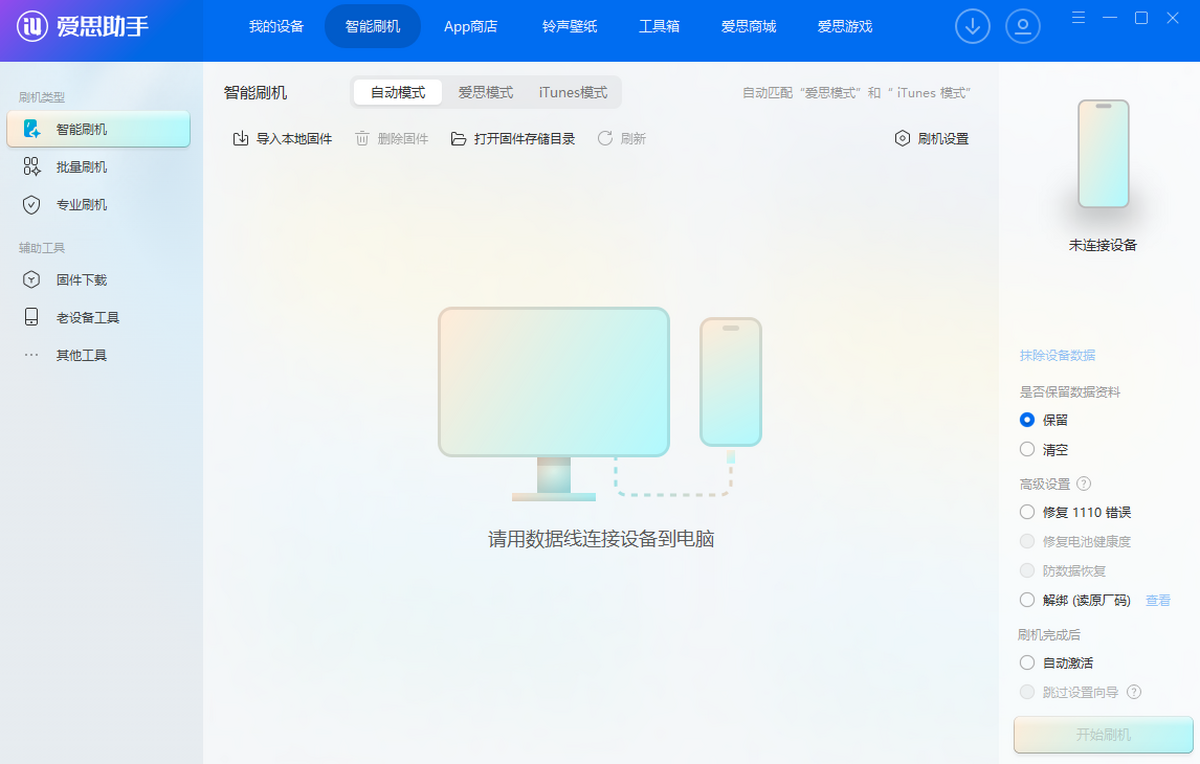Click the 打开固件存储目录 folder icon

[459, 139]
